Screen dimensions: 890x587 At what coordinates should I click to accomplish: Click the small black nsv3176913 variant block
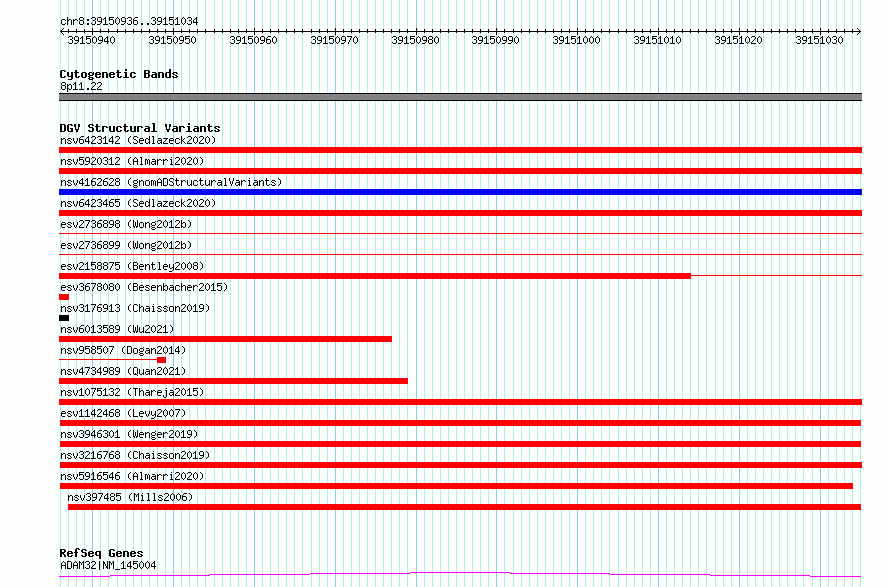(x=64, y=318)
